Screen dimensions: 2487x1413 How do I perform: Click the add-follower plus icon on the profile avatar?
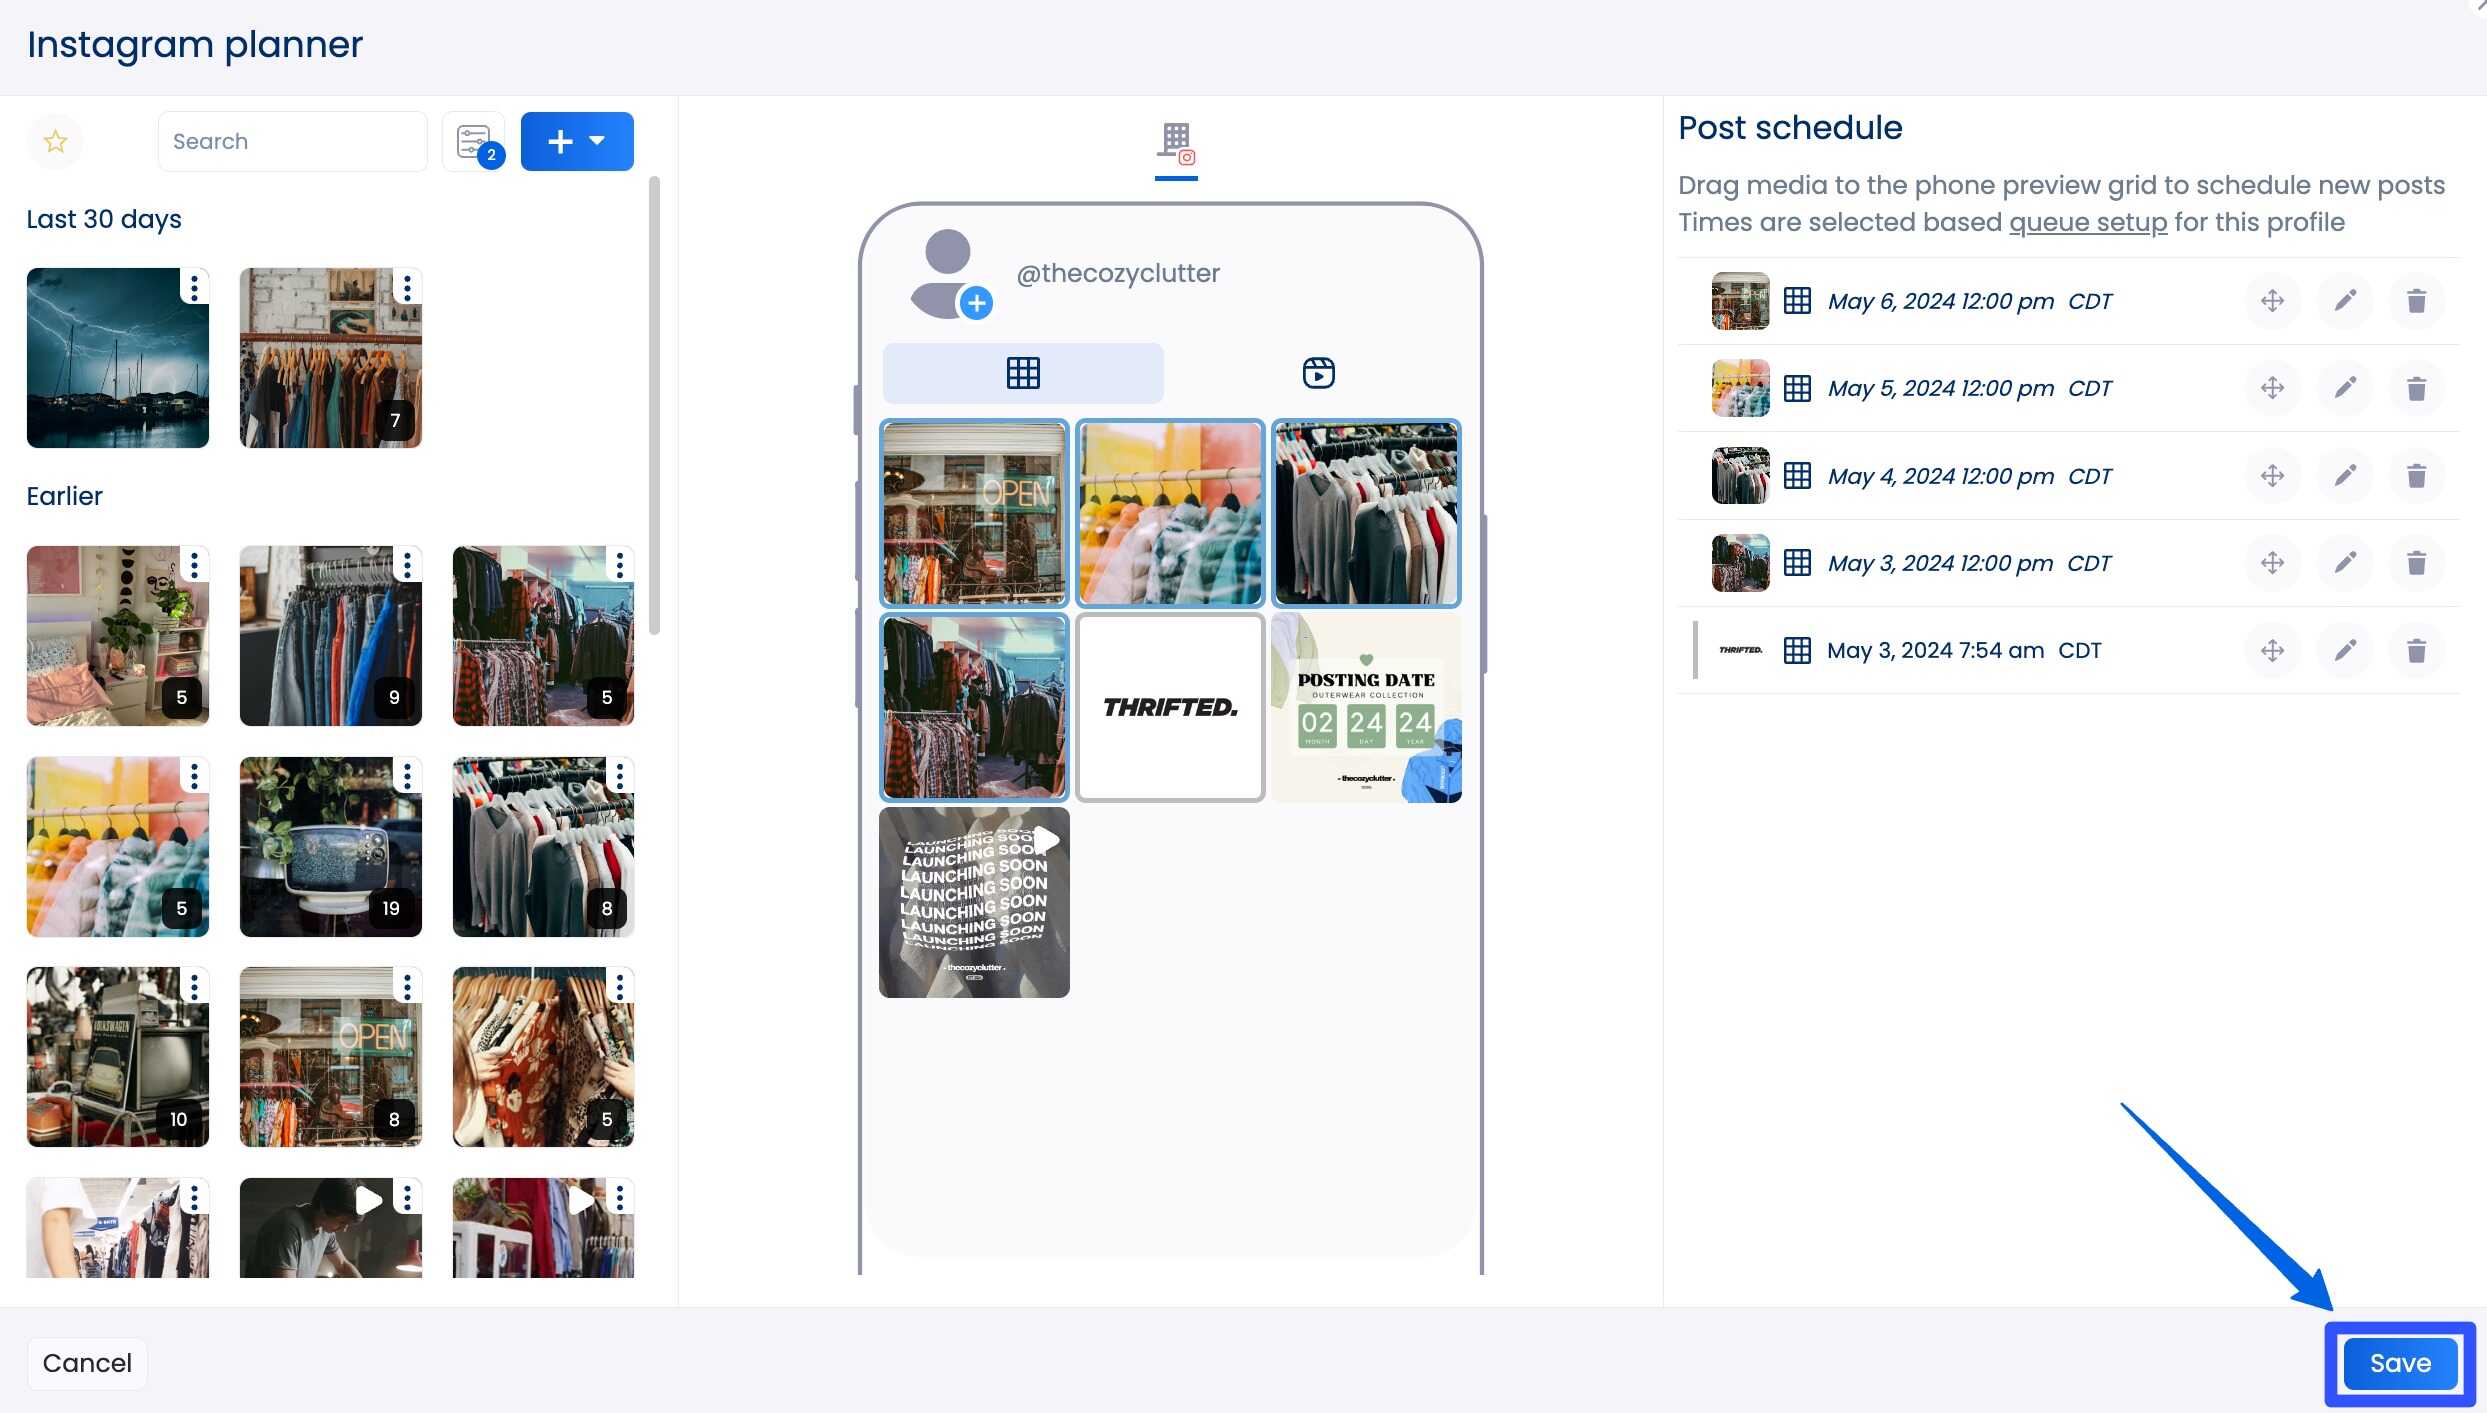(x=976, y=302)
